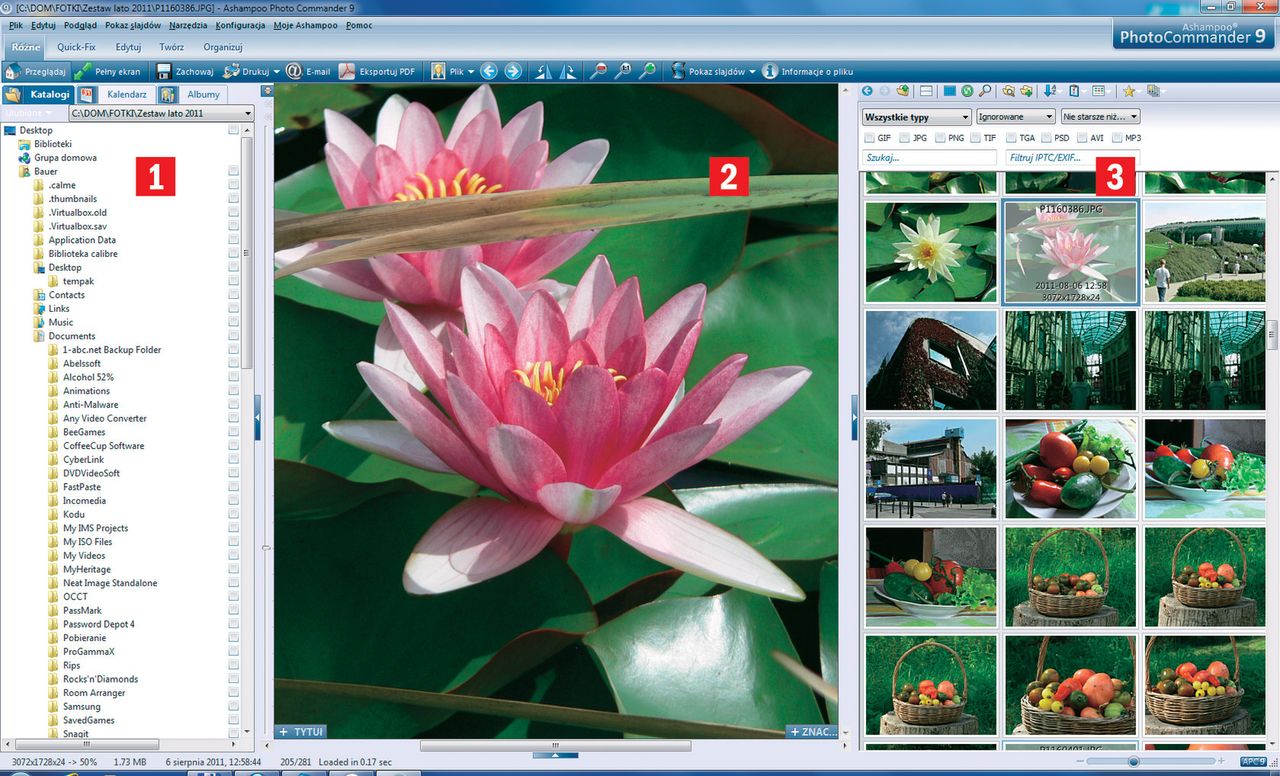The width and height of the screenshot is (1280, 776).
Task: Create a new folder with plus icon
Action: 1026,91
